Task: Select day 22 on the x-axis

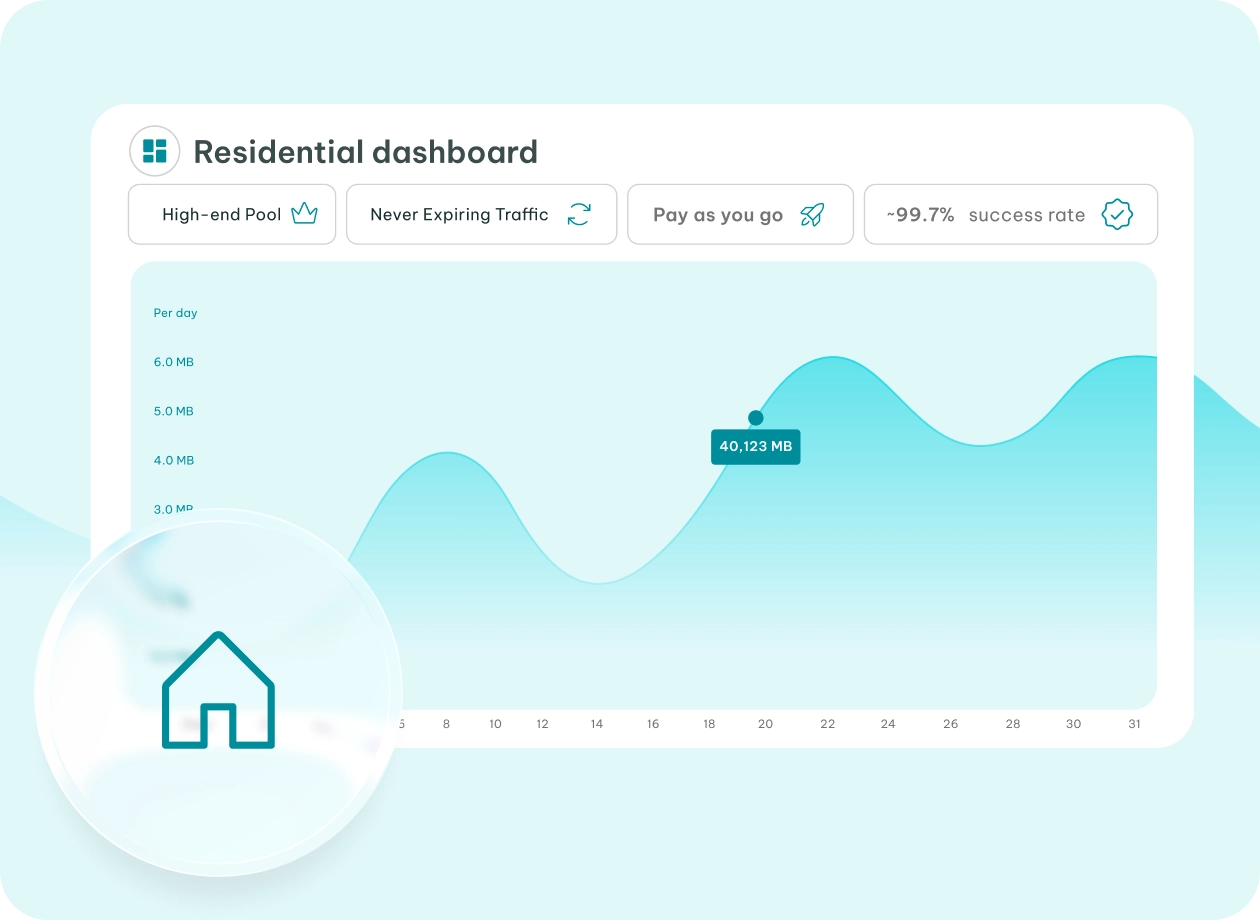Action: coord(827,724)
